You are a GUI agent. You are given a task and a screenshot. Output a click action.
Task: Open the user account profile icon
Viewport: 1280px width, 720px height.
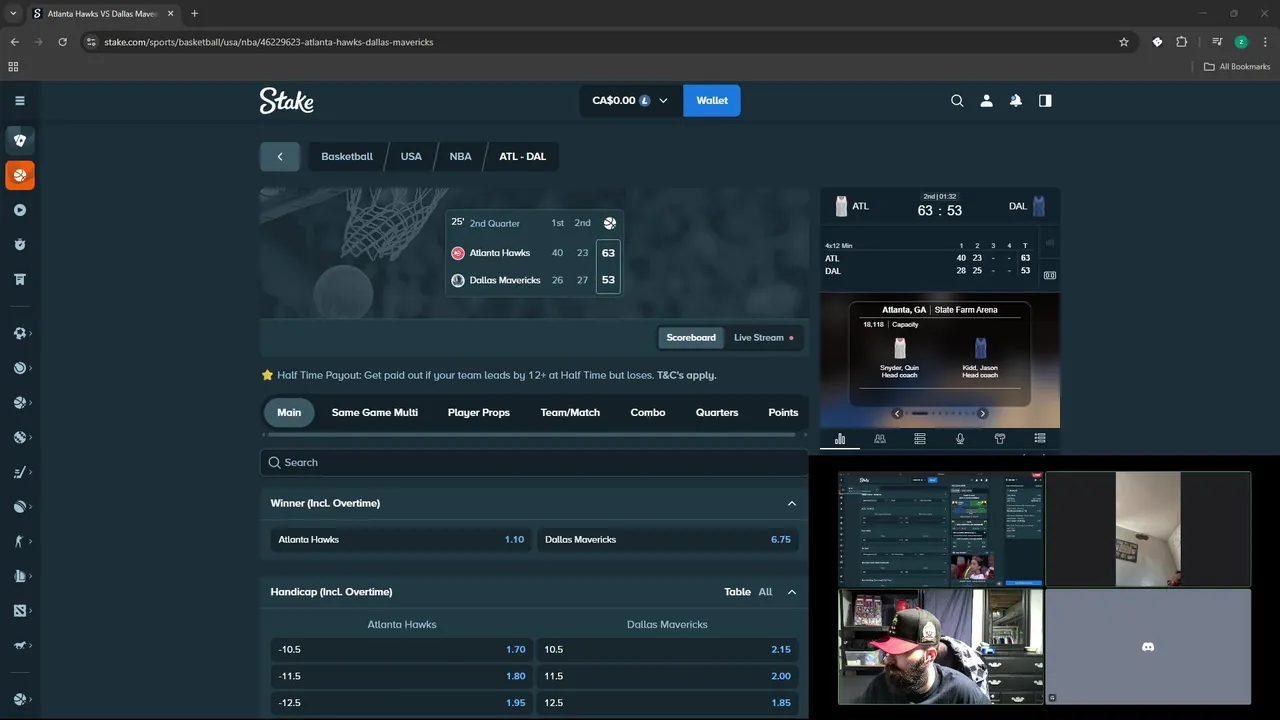point(986,100)
